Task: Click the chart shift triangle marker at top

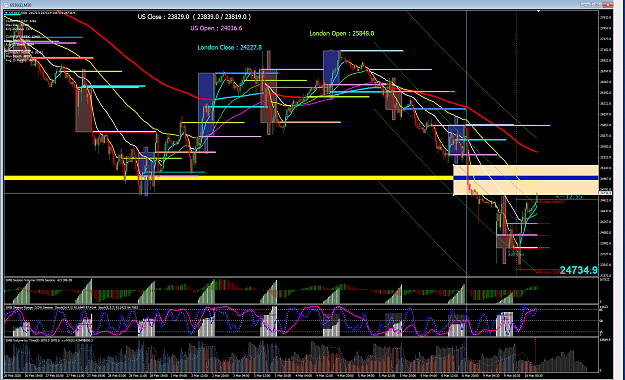Action: [x=539, y=11]
